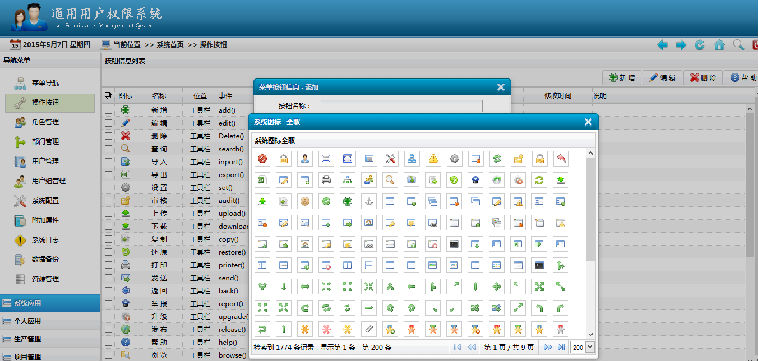Go to next page in icon dialog pager
The width and height of the screenshot is (758, 361).
548,347
